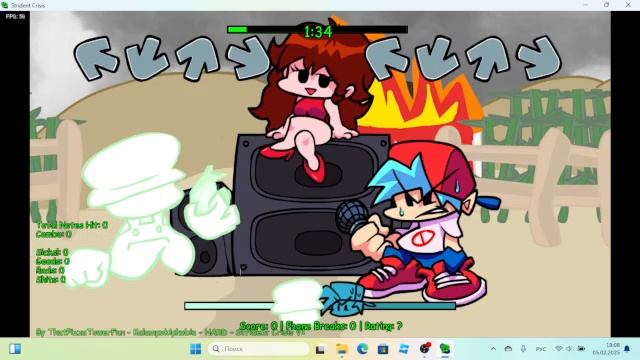This screenshot has width=640, height=360.
Task: Click the Boyfriend icon on health bar
Action: pos(343,300)
